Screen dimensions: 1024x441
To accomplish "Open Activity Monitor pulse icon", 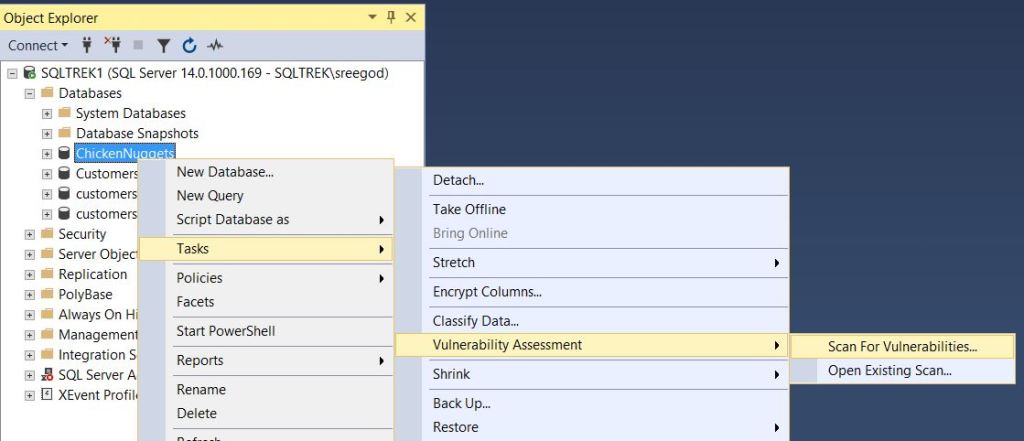I will click(215, 45).
